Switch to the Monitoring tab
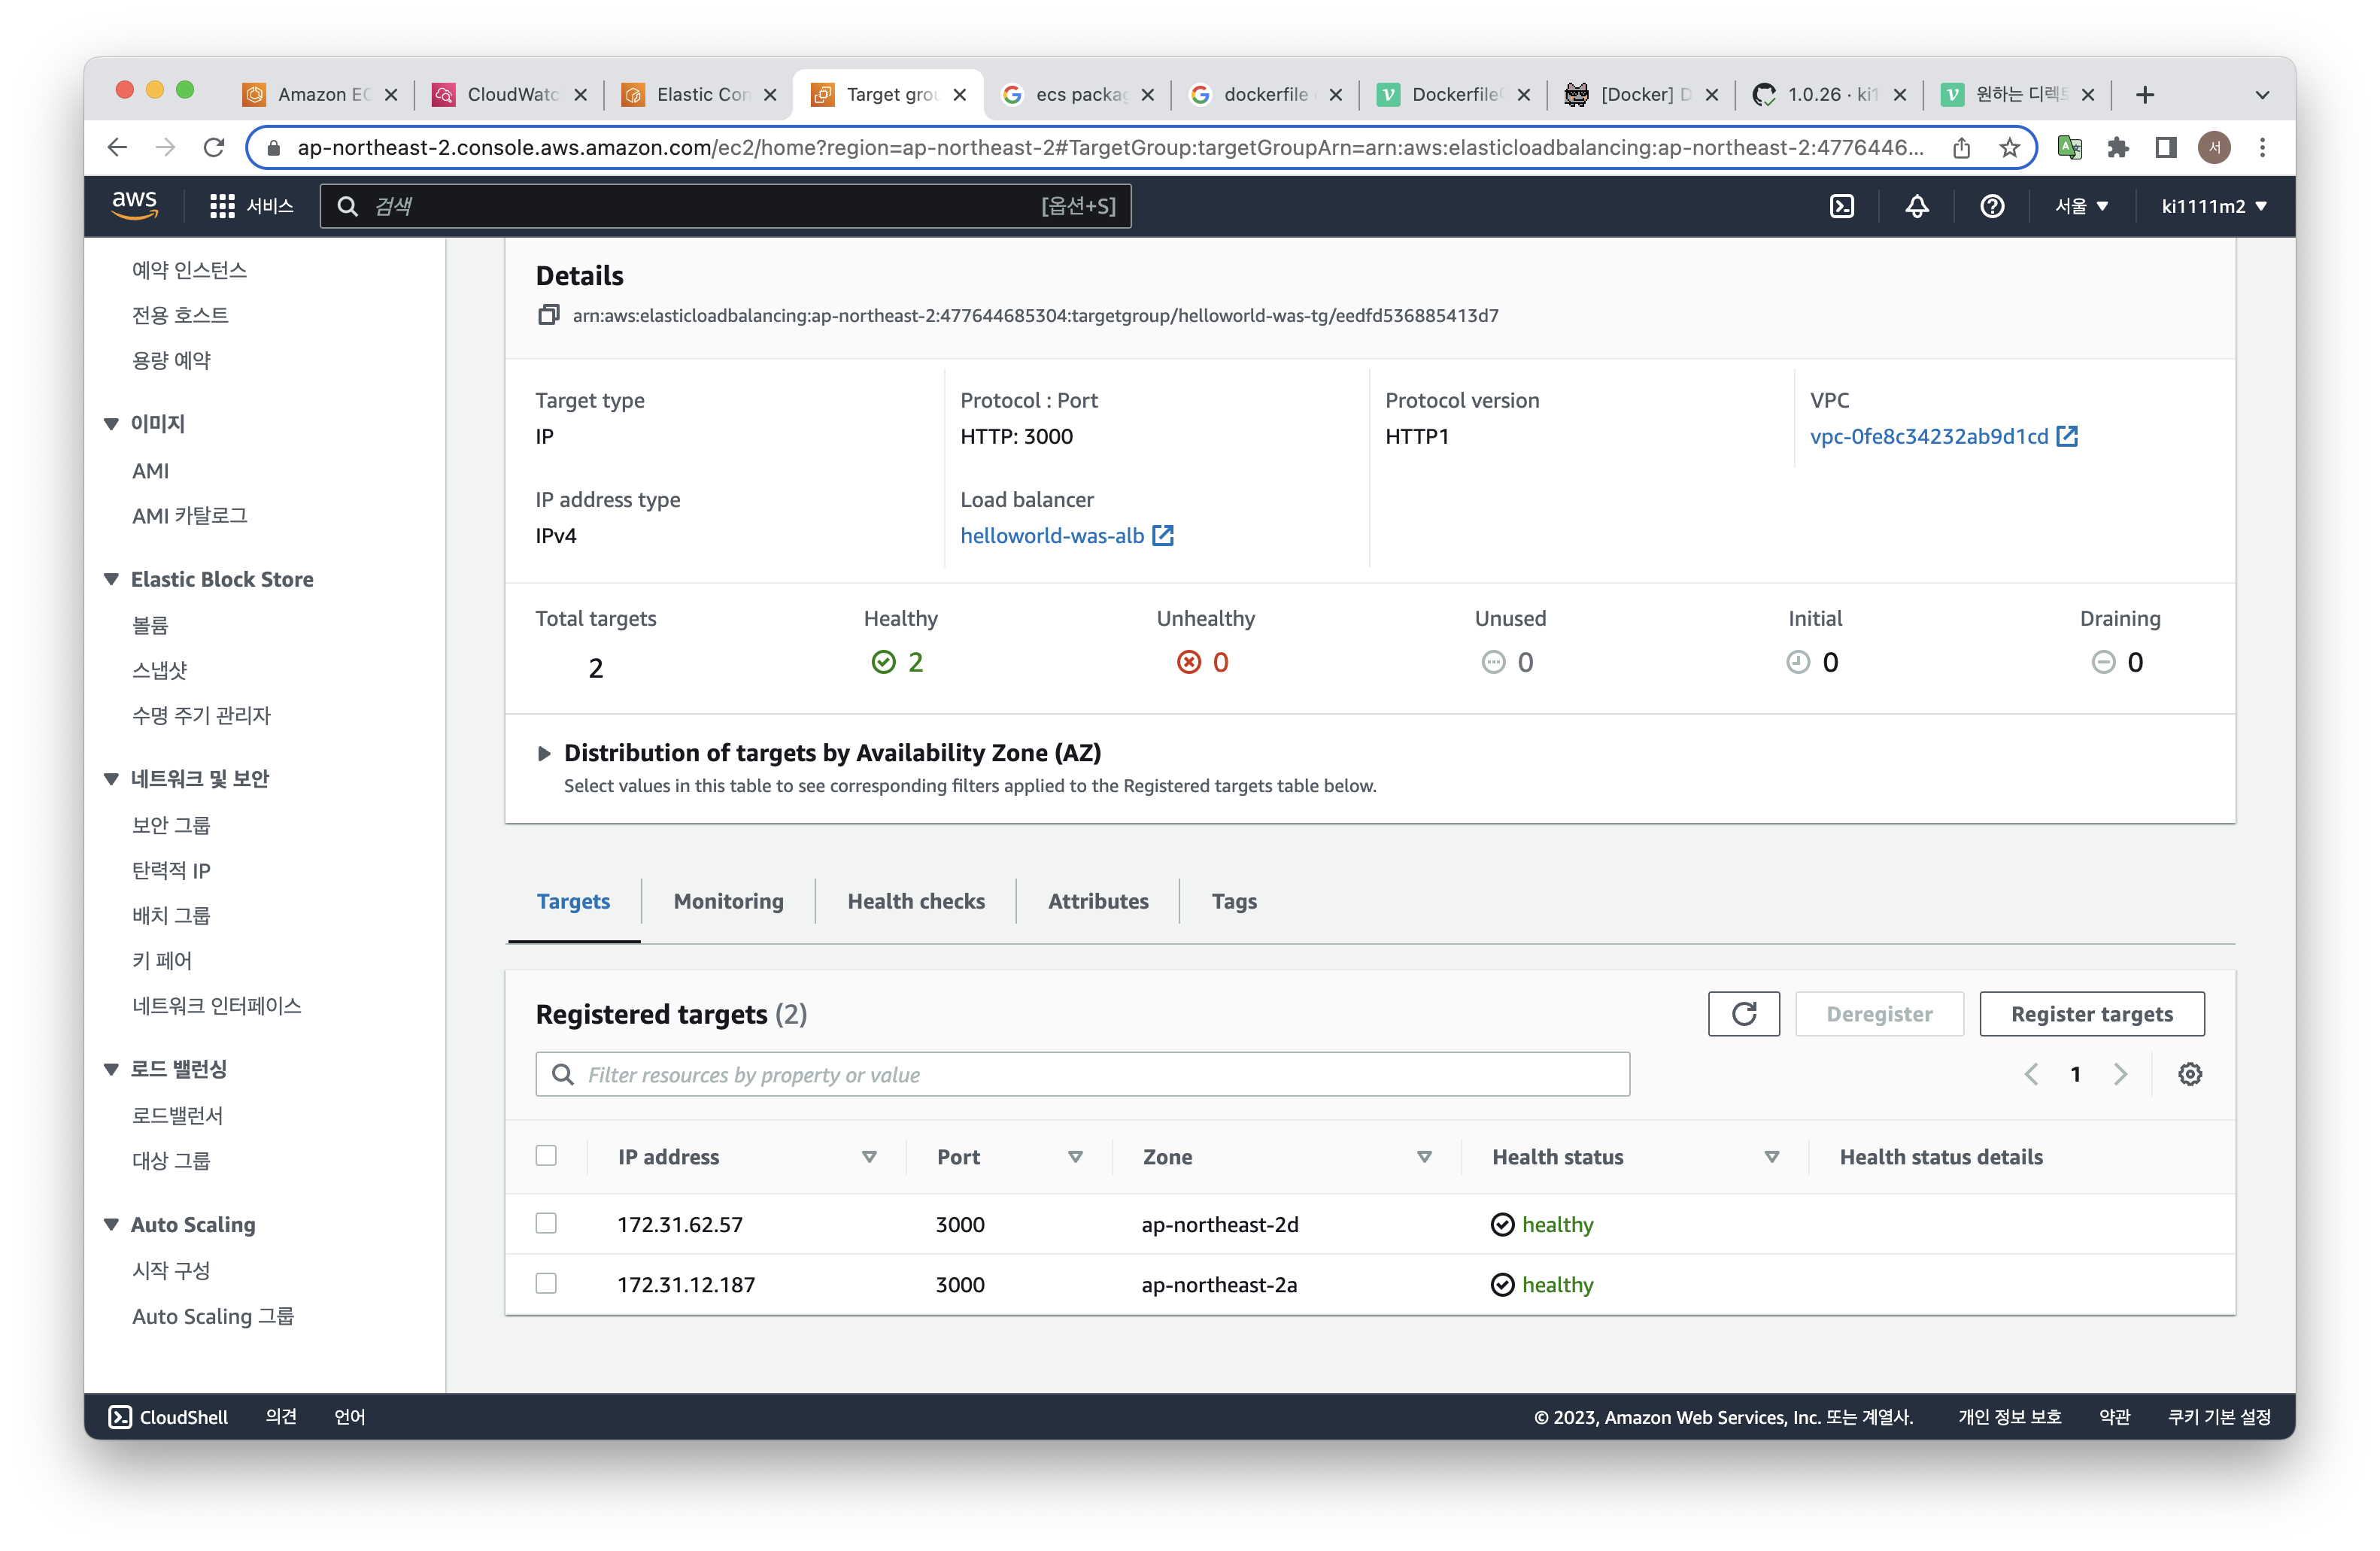 [728, 901]
